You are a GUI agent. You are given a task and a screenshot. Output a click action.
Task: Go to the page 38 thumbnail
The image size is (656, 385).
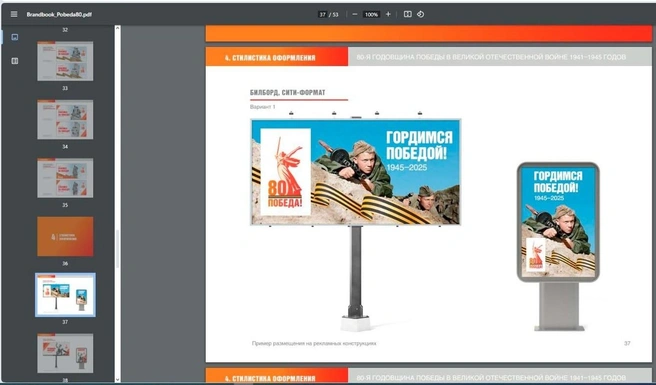[x=65, y=353]
